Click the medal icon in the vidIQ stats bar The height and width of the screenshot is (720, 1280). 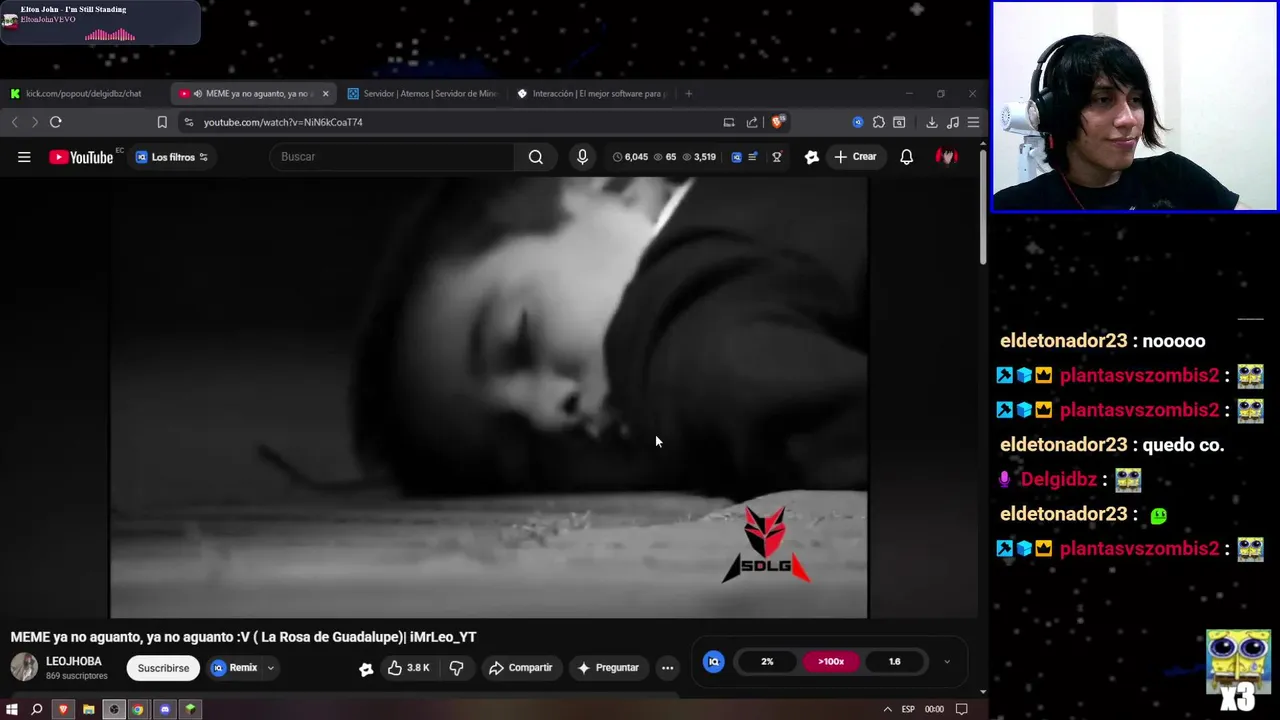[x=776, y=157]
